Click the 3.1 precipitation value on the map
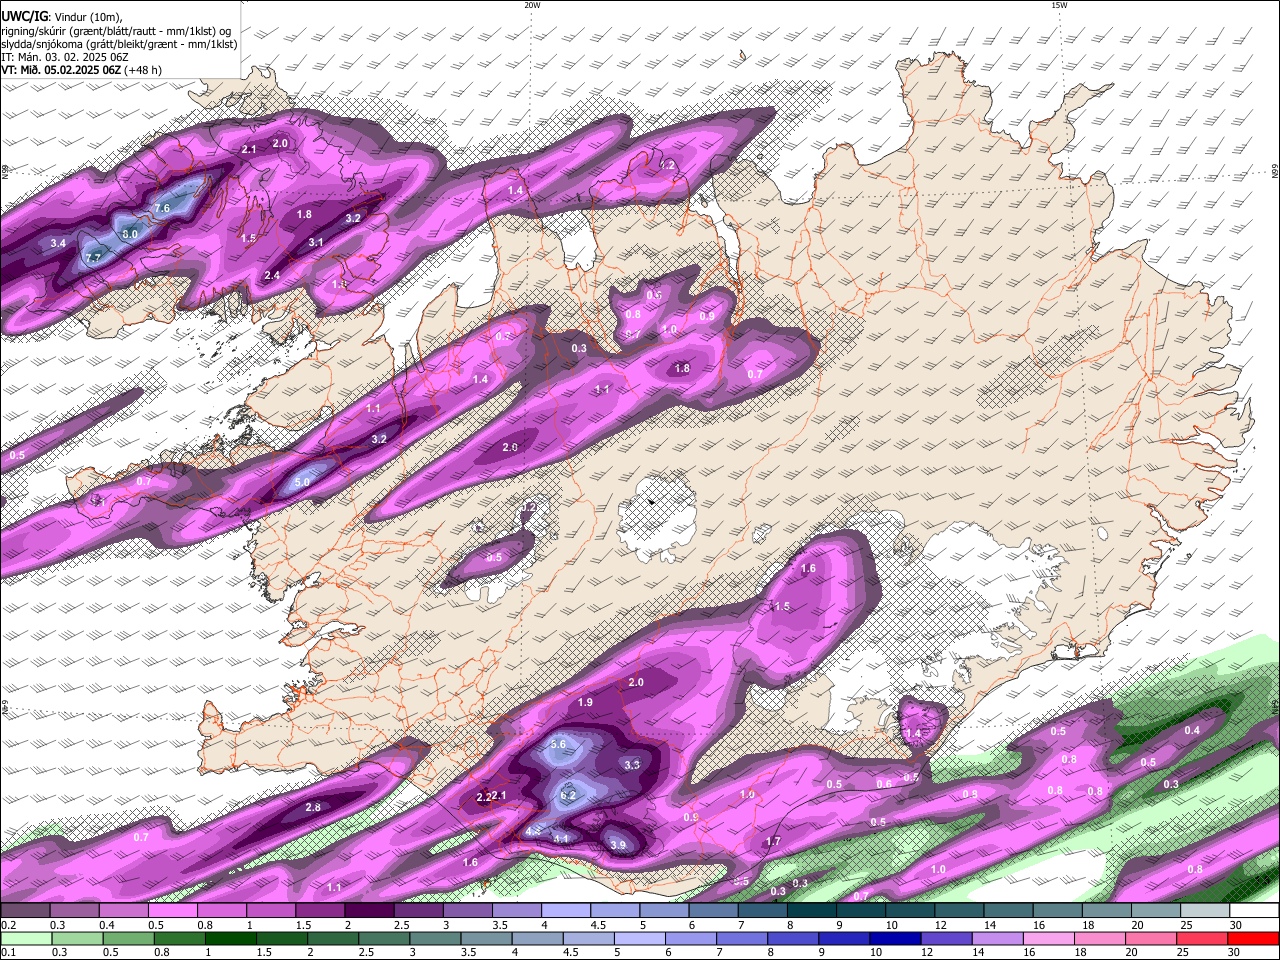 tap(316, 243)
